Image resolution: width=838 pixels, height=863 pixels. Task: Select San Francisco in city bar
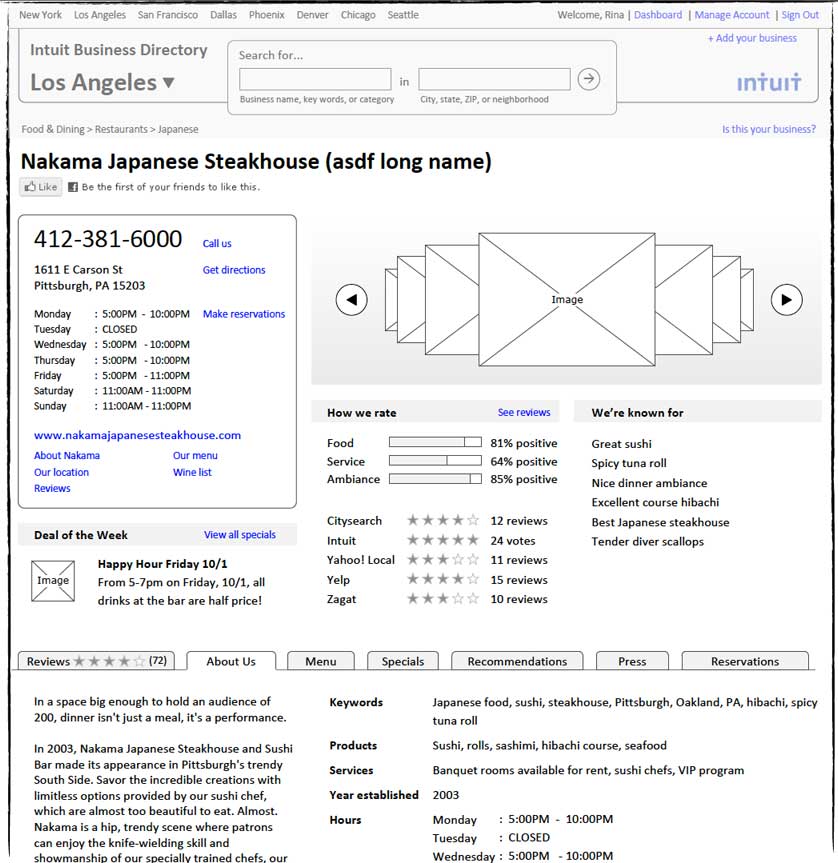[x=168, y=15]
